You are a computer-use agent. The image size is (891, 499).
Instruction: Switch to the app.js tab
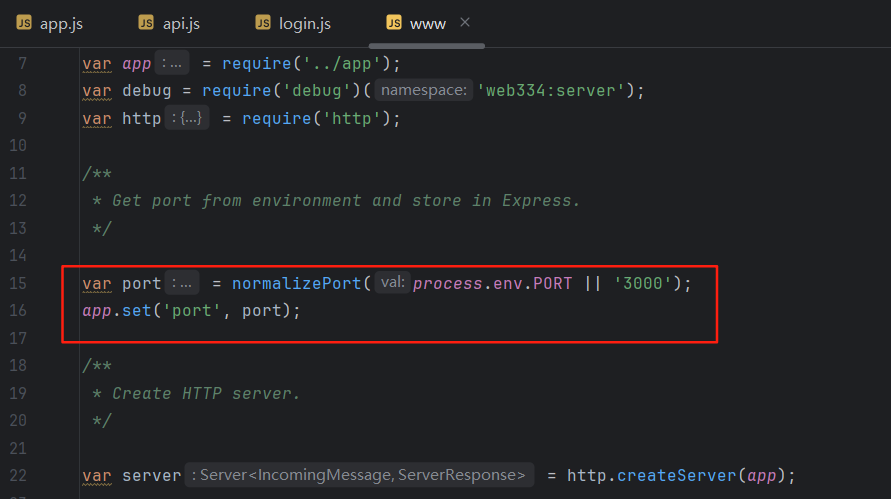tap(50, 24)
